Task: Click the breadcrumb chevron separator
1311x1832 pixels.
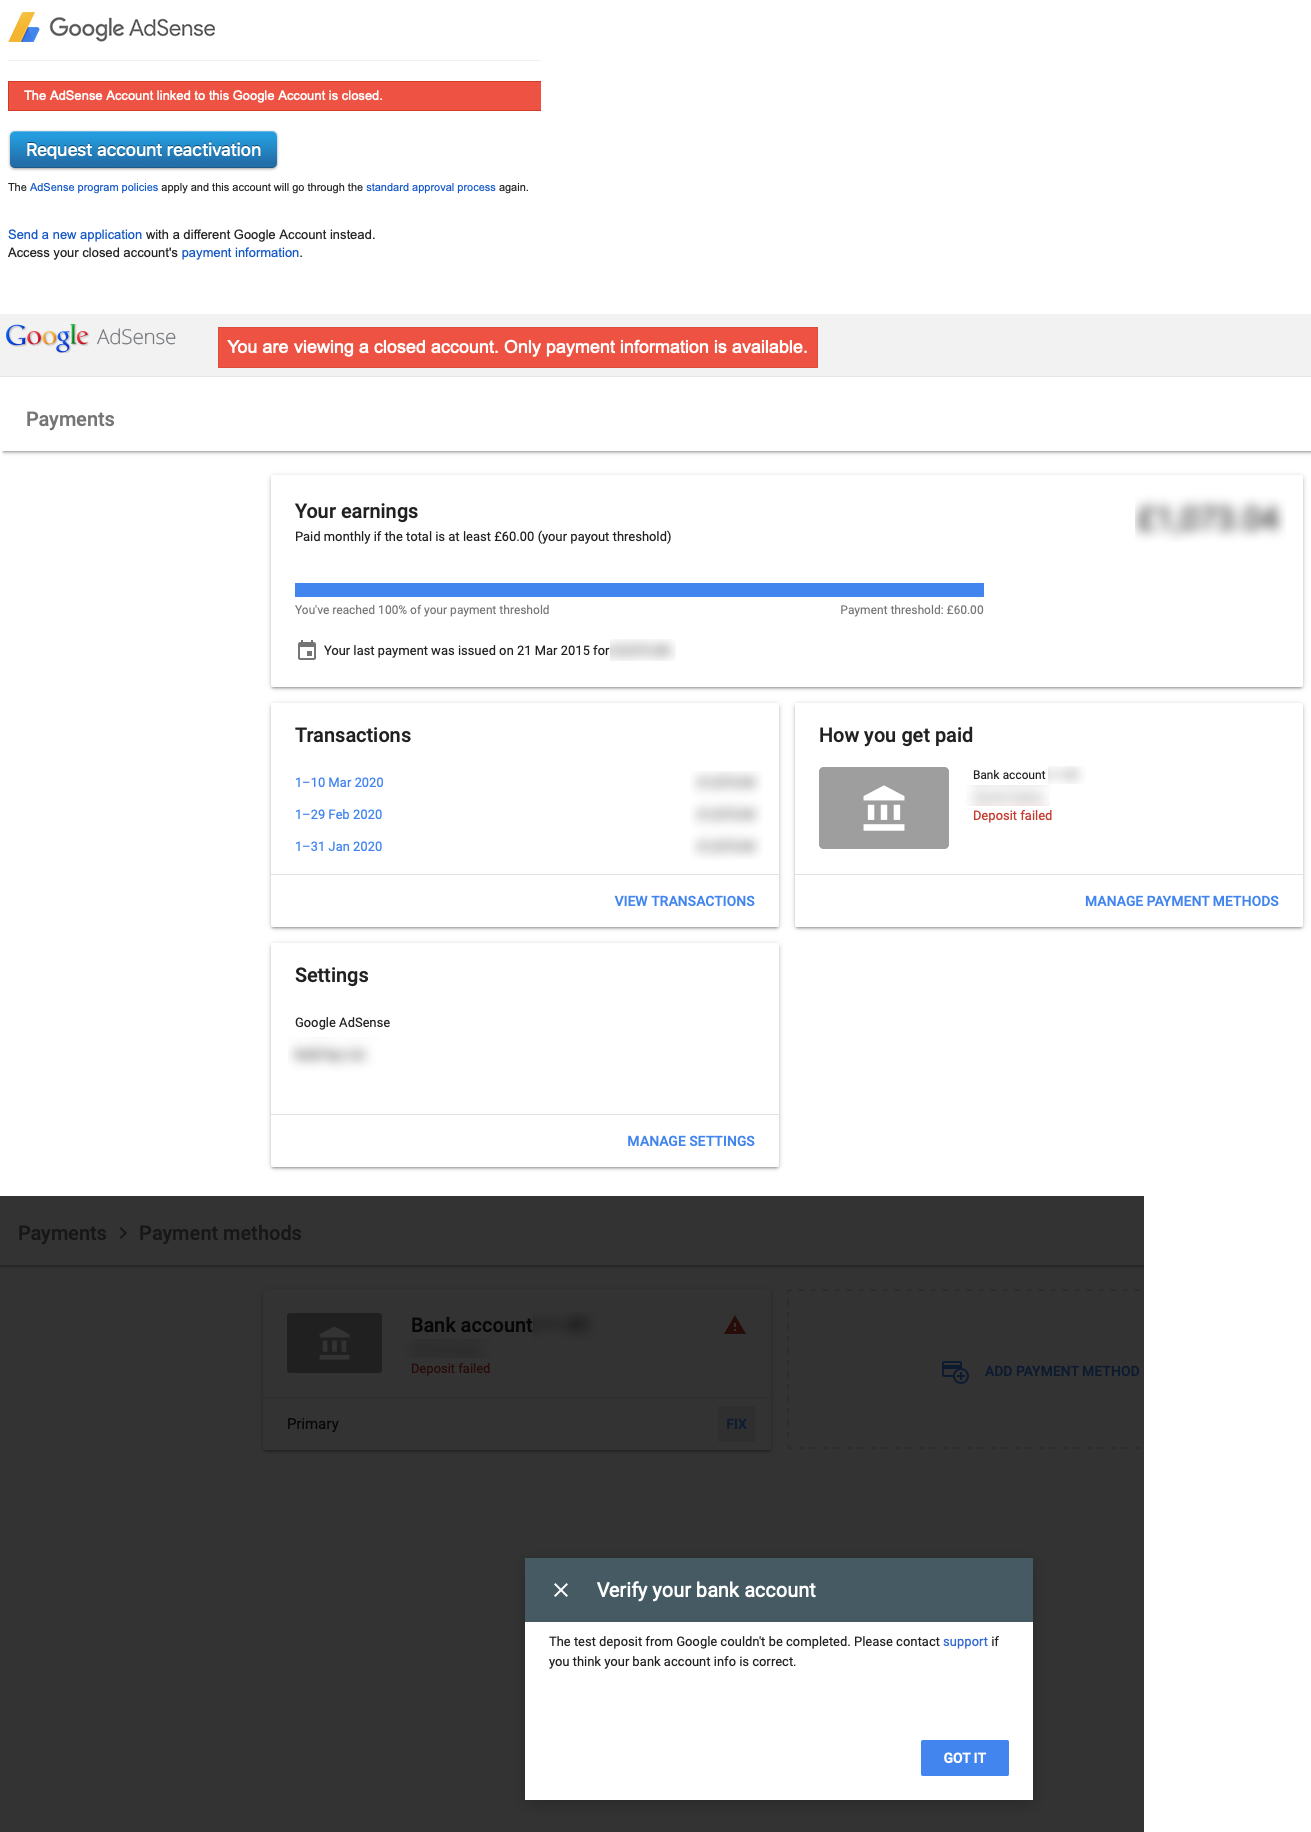Action: (123, 1233)
